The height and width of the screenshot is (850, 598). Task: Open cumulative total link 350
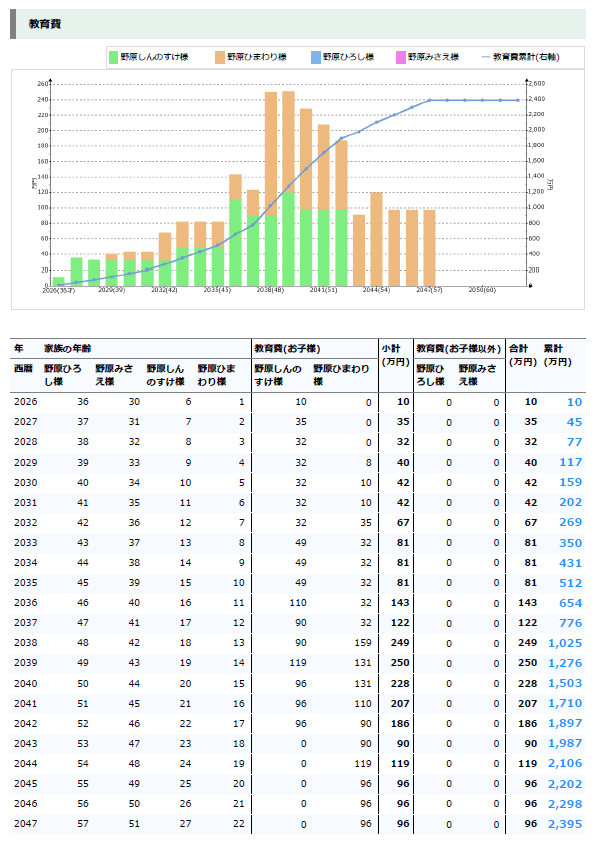coord(570,543)
